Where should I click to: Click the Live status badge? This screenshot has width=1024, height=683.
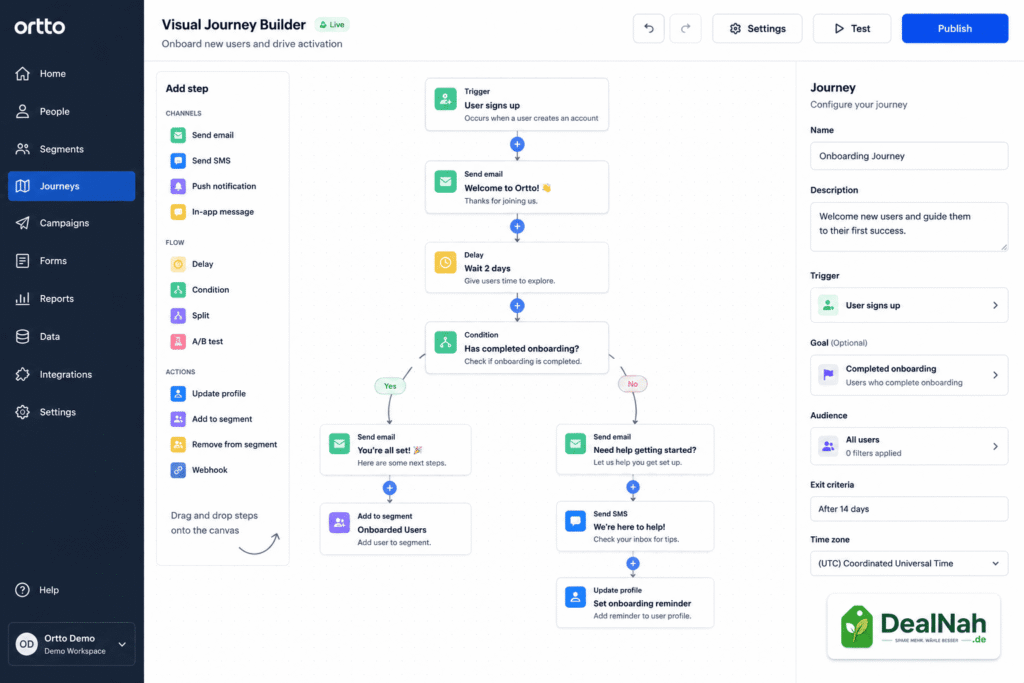pyautogui.click(x=332, y=25)
